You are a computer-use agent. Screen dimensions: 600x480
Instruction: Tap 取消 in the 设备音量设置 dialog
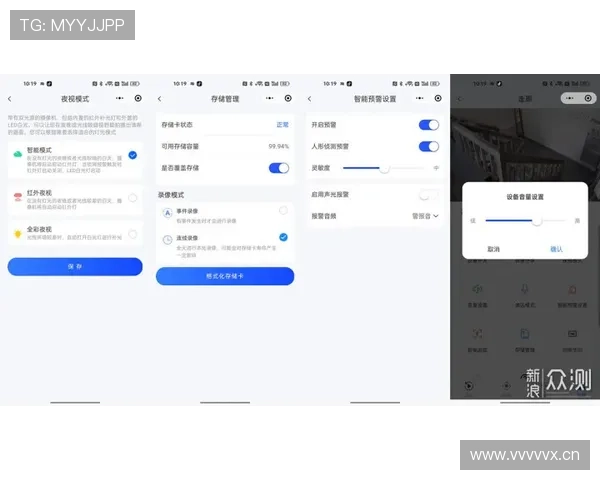(x=493, y=249)
